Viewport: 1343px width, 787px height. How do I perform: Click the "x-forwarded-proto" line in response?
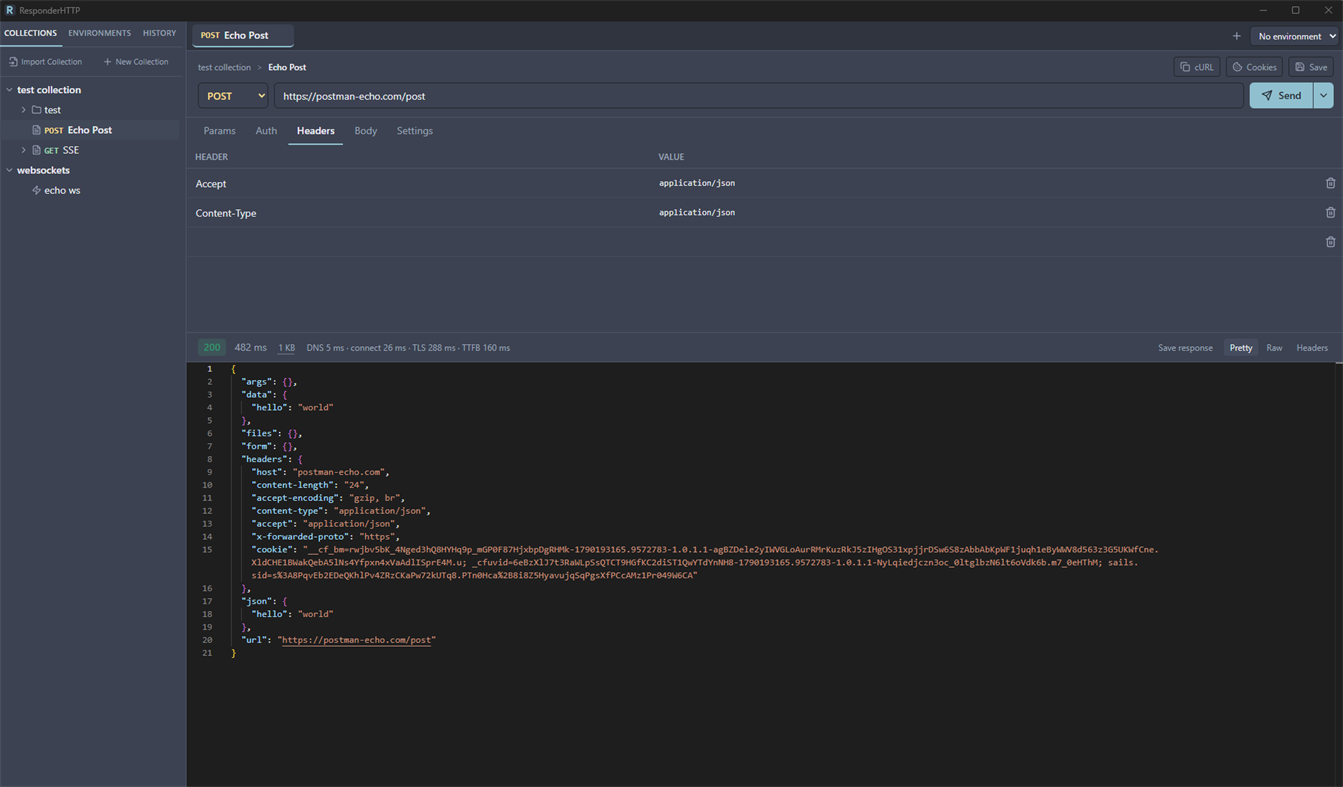pos(325,537)
